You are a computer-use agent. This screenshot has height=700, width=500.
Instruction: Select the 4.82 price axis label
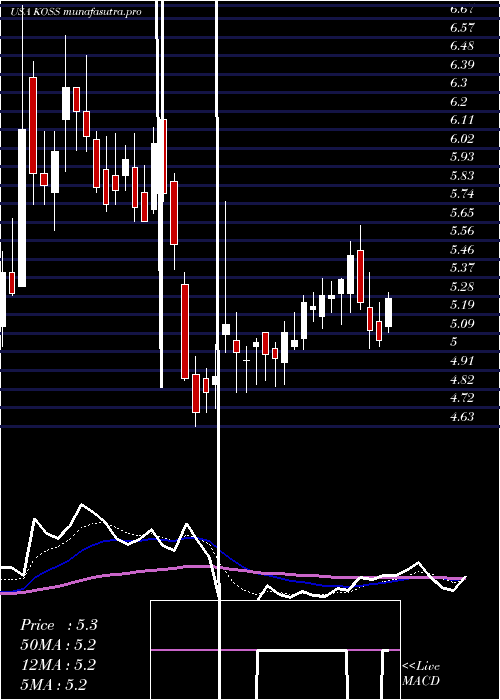pos(462,379)
